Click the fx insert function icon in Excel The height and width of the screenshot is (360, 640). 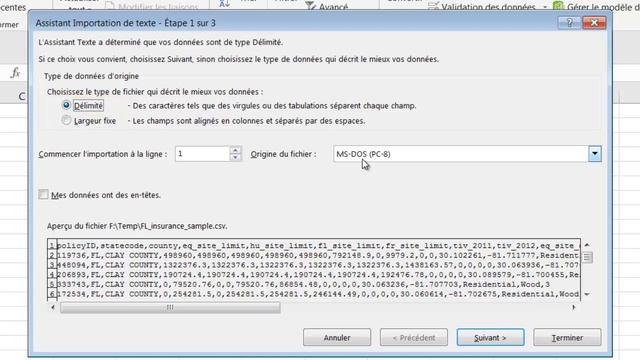pos(16,73)
